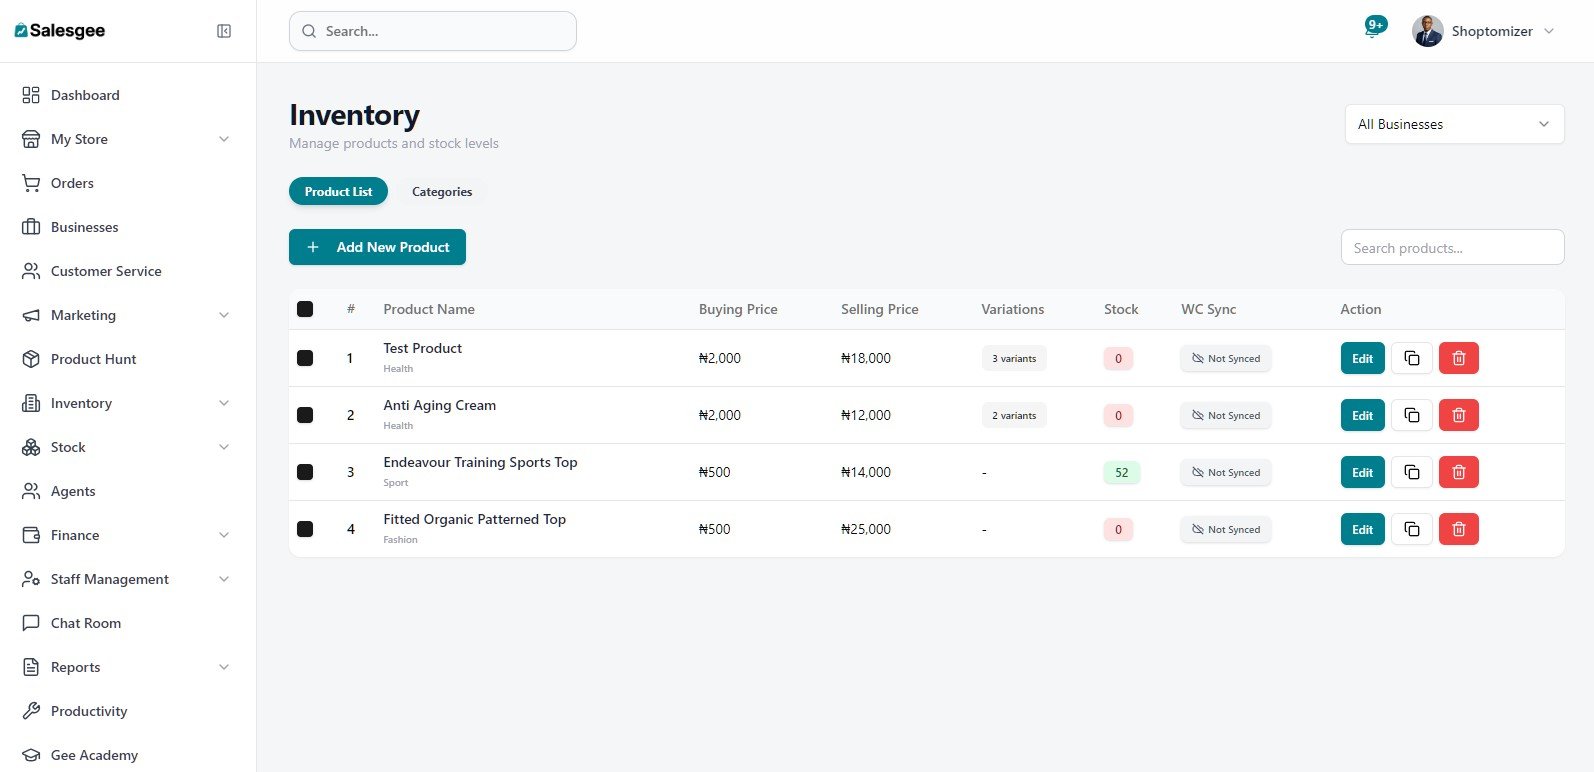1594x772 pixels.
Task: Click the ₦25,000 selling price
Action: pyautogui.click(x=866, y=529)
